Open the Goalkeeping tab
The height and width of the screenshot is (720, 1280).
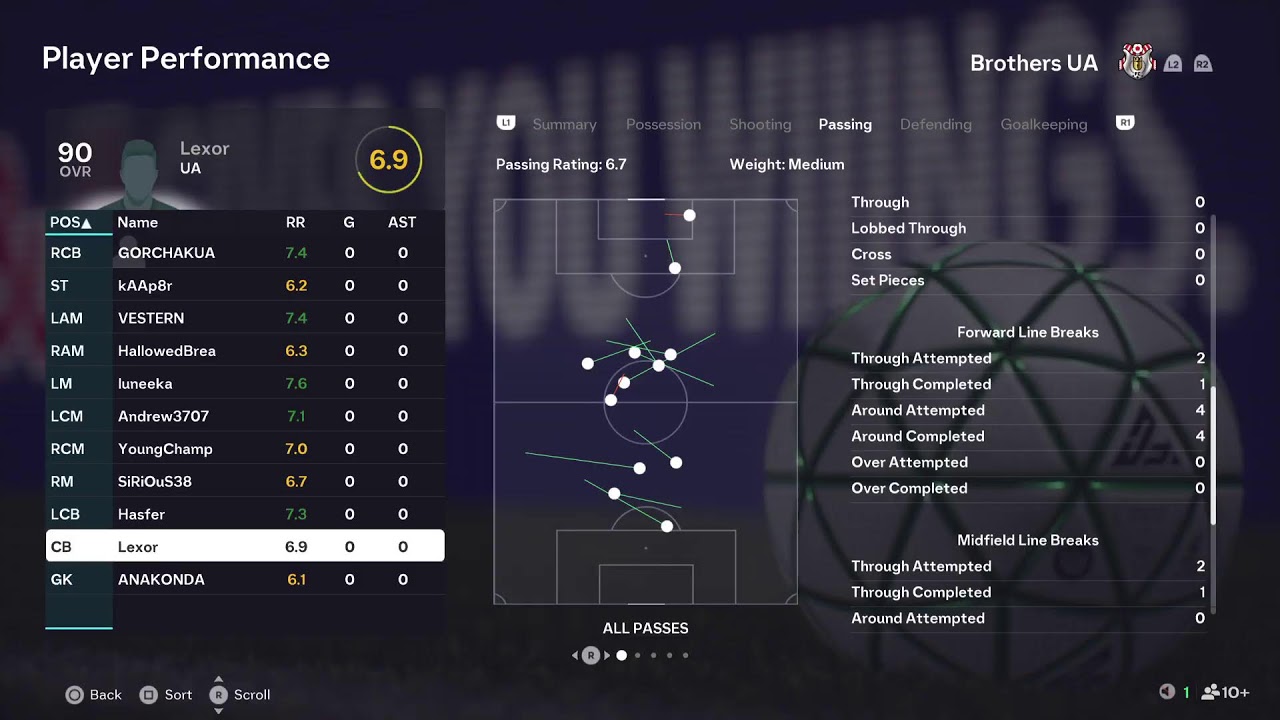click(1044, 124)
